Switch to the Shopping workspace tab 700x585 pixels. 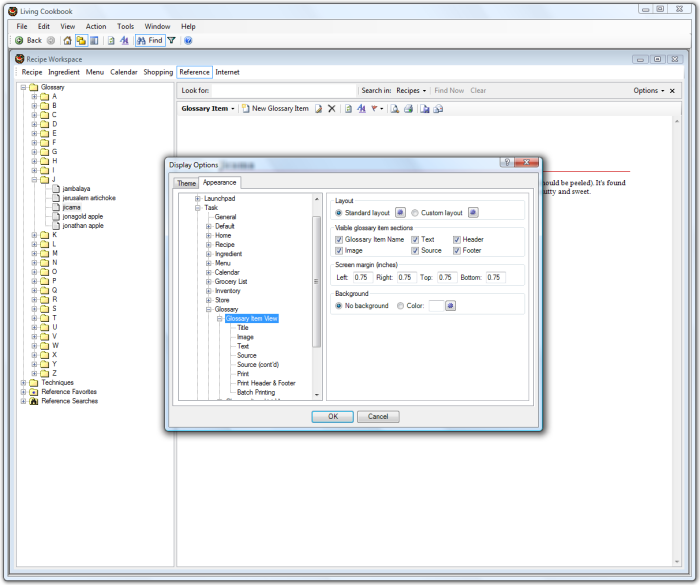pos(158,72)
